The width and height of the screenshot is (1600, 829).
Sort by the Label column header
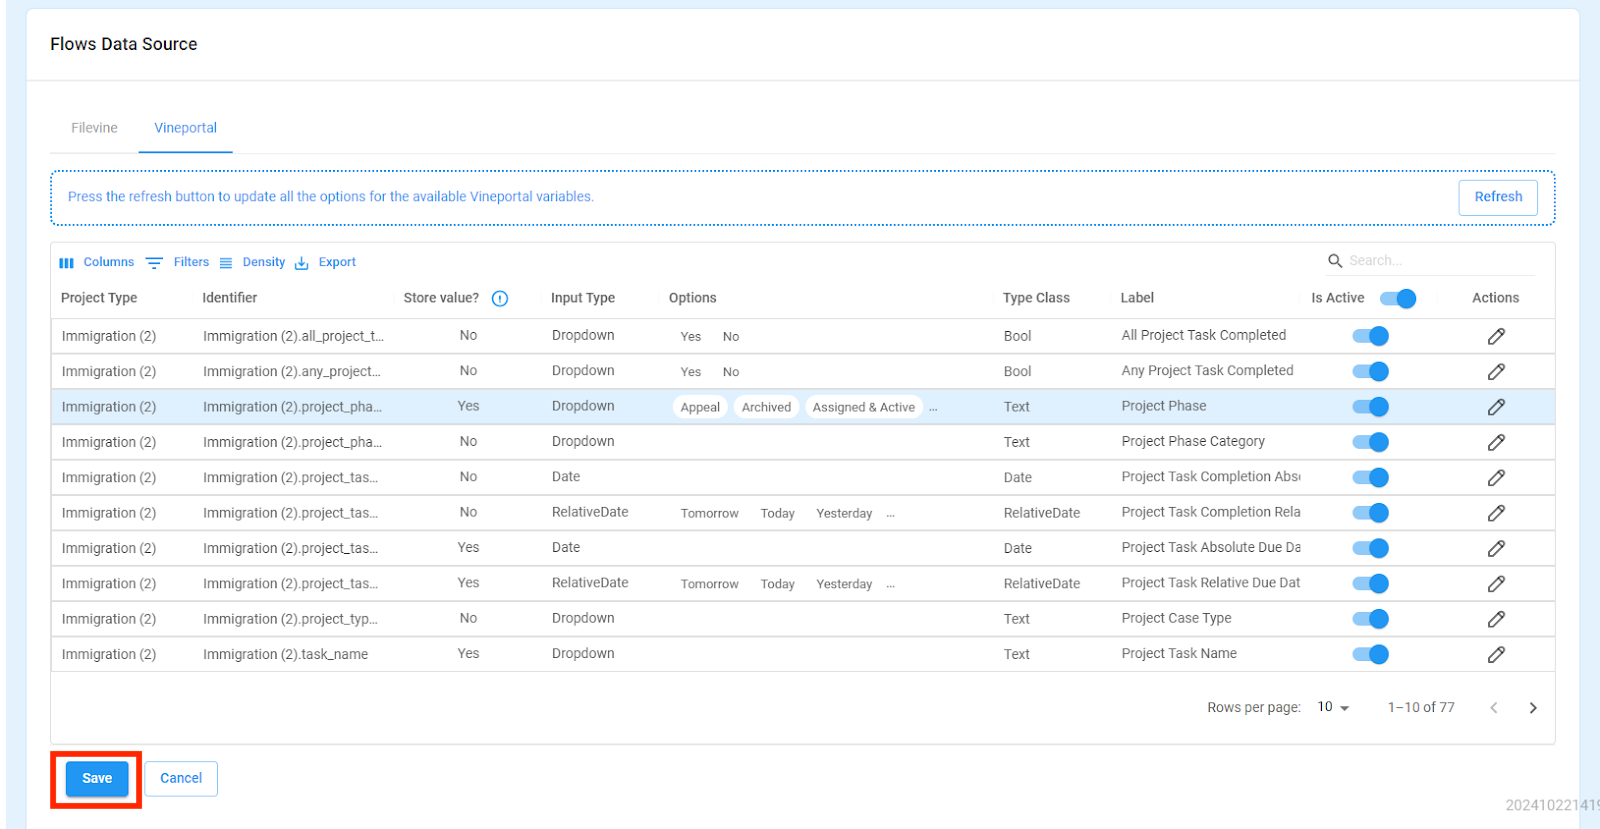[x=1137, y=298]
